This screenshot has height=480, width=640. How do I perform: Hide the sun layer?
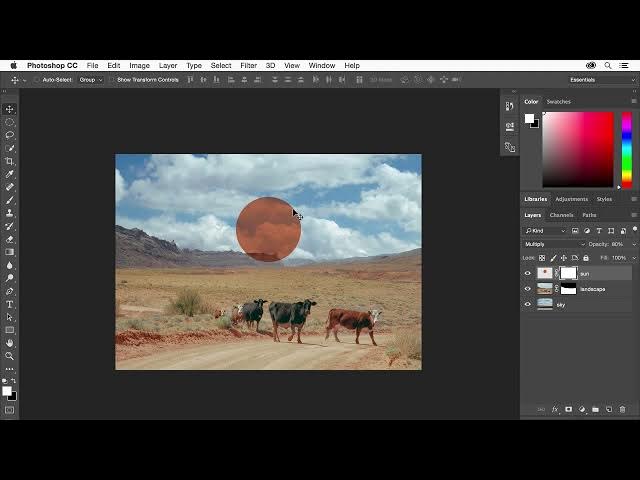(x=528, y=273)
